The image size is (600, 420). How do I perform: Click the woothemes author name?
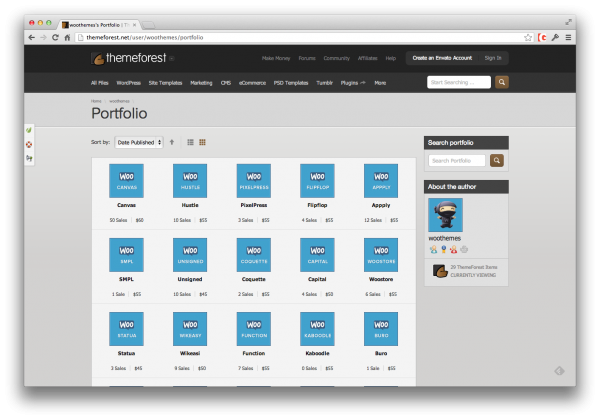(444, 238)
